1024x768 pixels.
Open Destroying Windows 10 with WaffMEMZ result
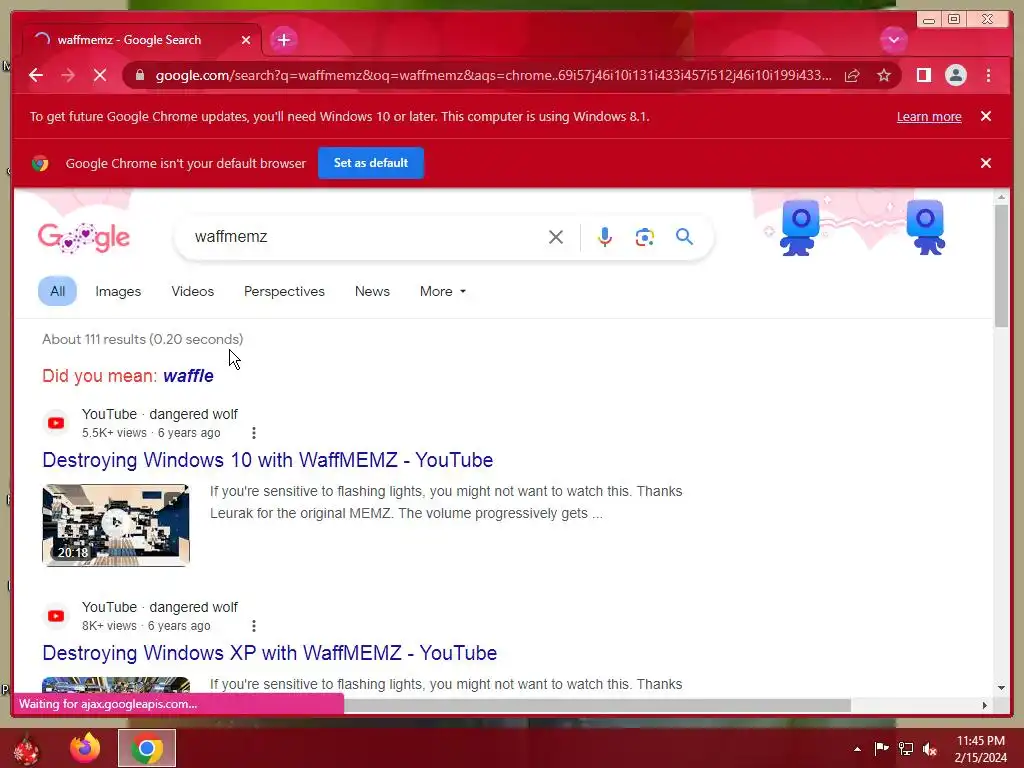click(x=268, y=460)
